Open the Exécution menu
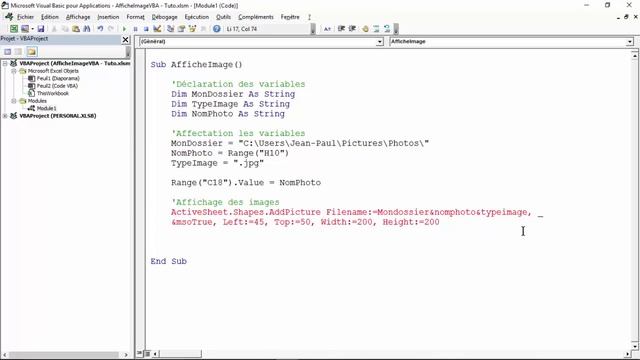 (x=197, y=17)
